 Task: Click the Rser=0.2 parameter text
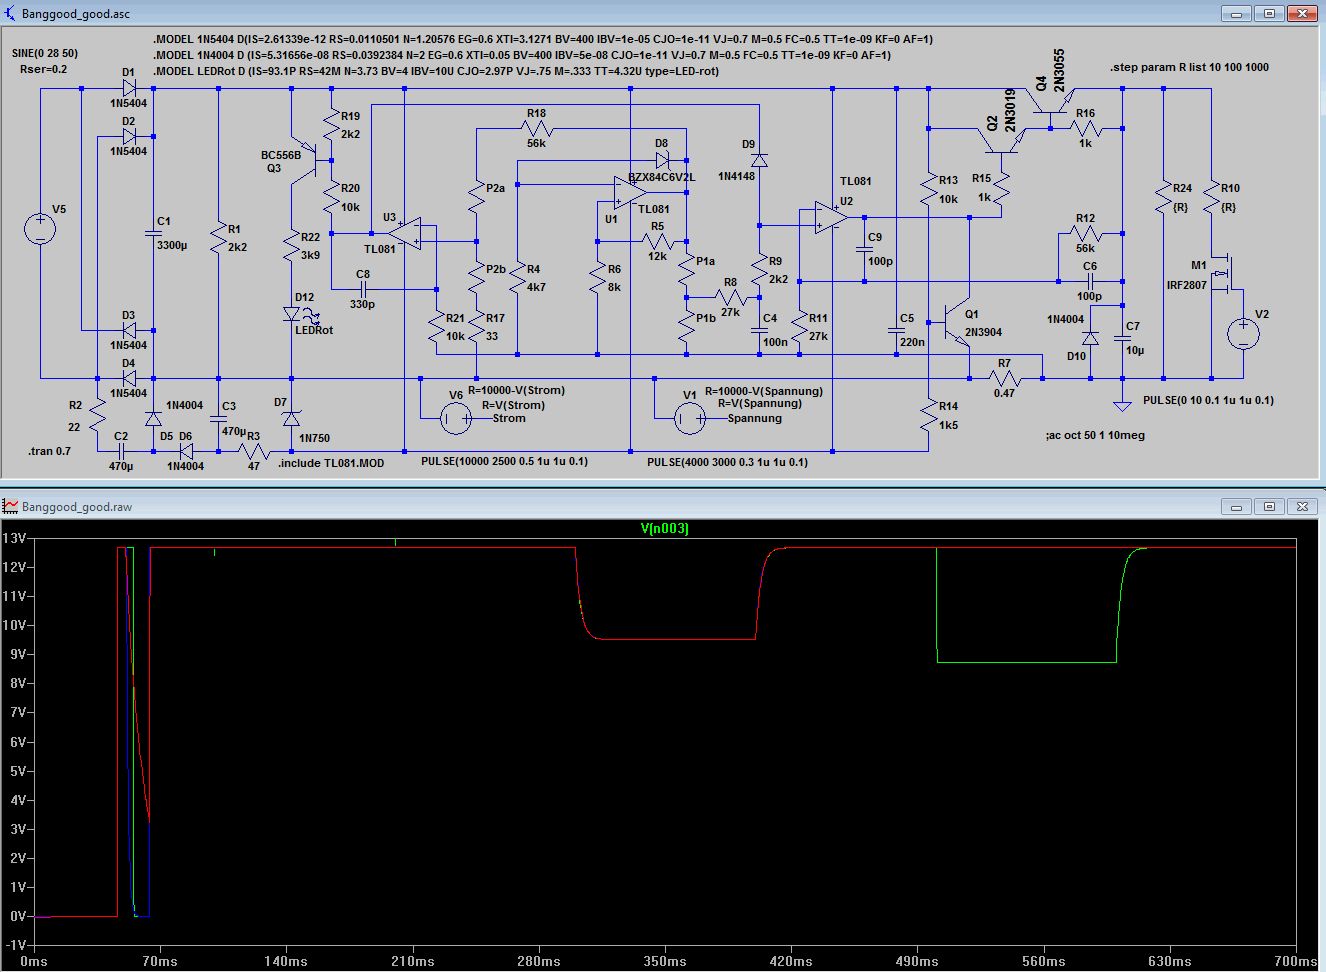click(44, 69)
